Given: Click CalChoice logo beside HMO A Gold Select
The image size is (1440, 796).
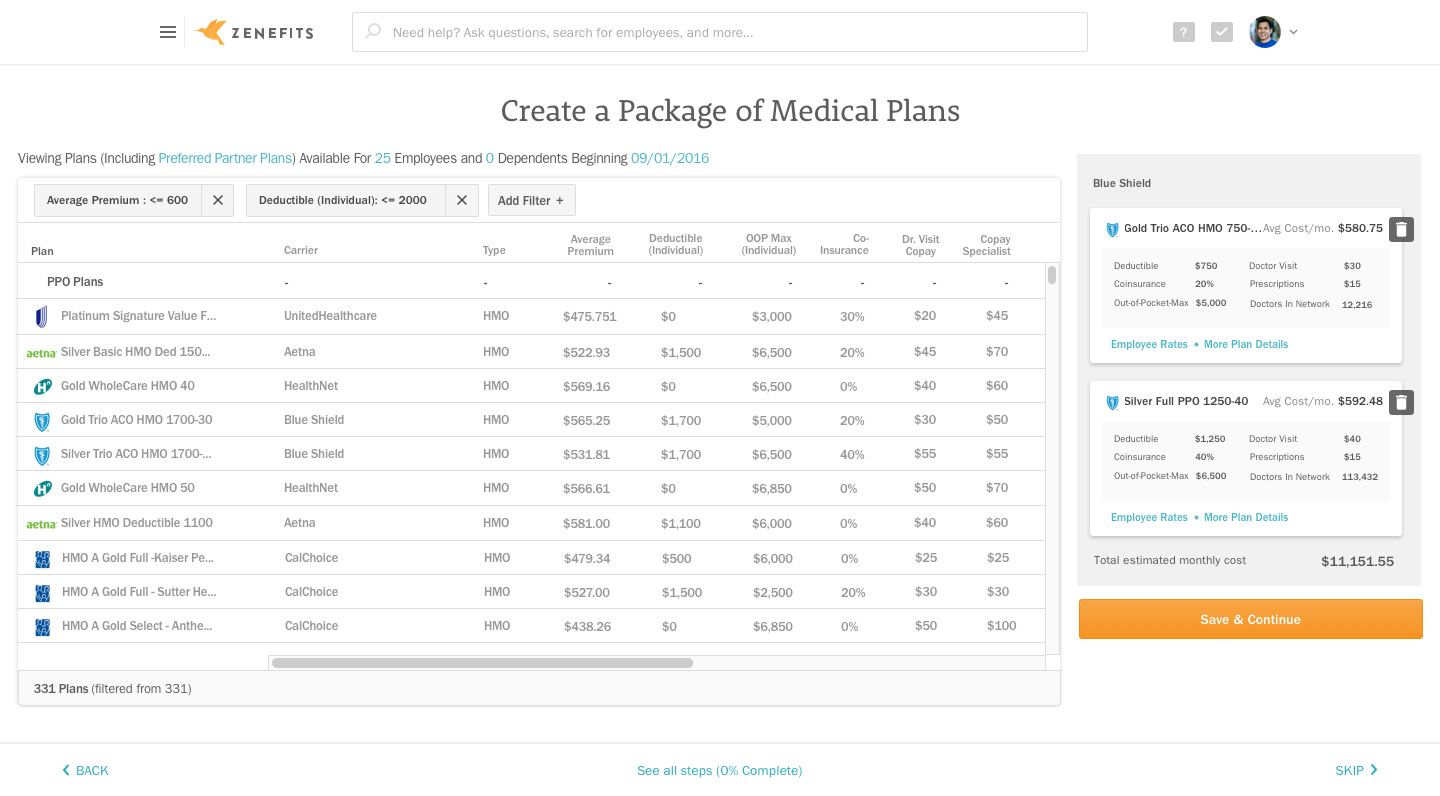Looking at the screenshot, I should point(43,627).
